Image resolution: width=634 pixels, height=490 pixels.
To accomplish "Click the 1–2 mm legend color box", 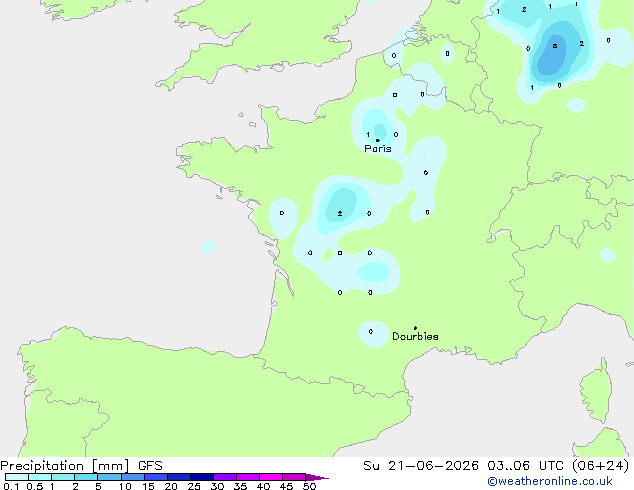I will [x=63, y=477].
